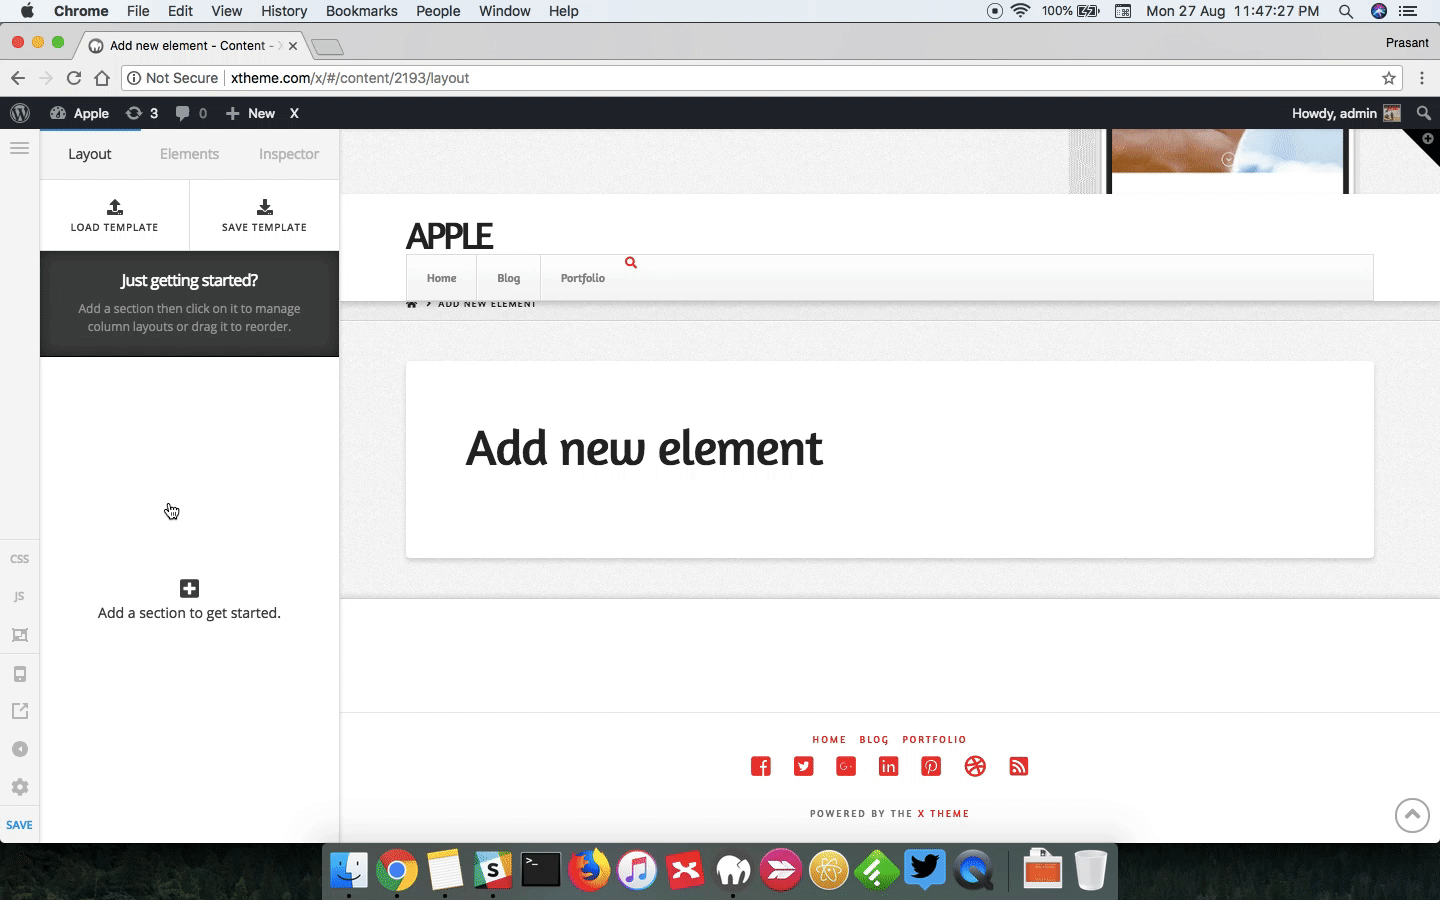Viewport: 1440px width, 900px height.
Task: Open the custom JS editor in sidebar
Action: coord(19,597)
